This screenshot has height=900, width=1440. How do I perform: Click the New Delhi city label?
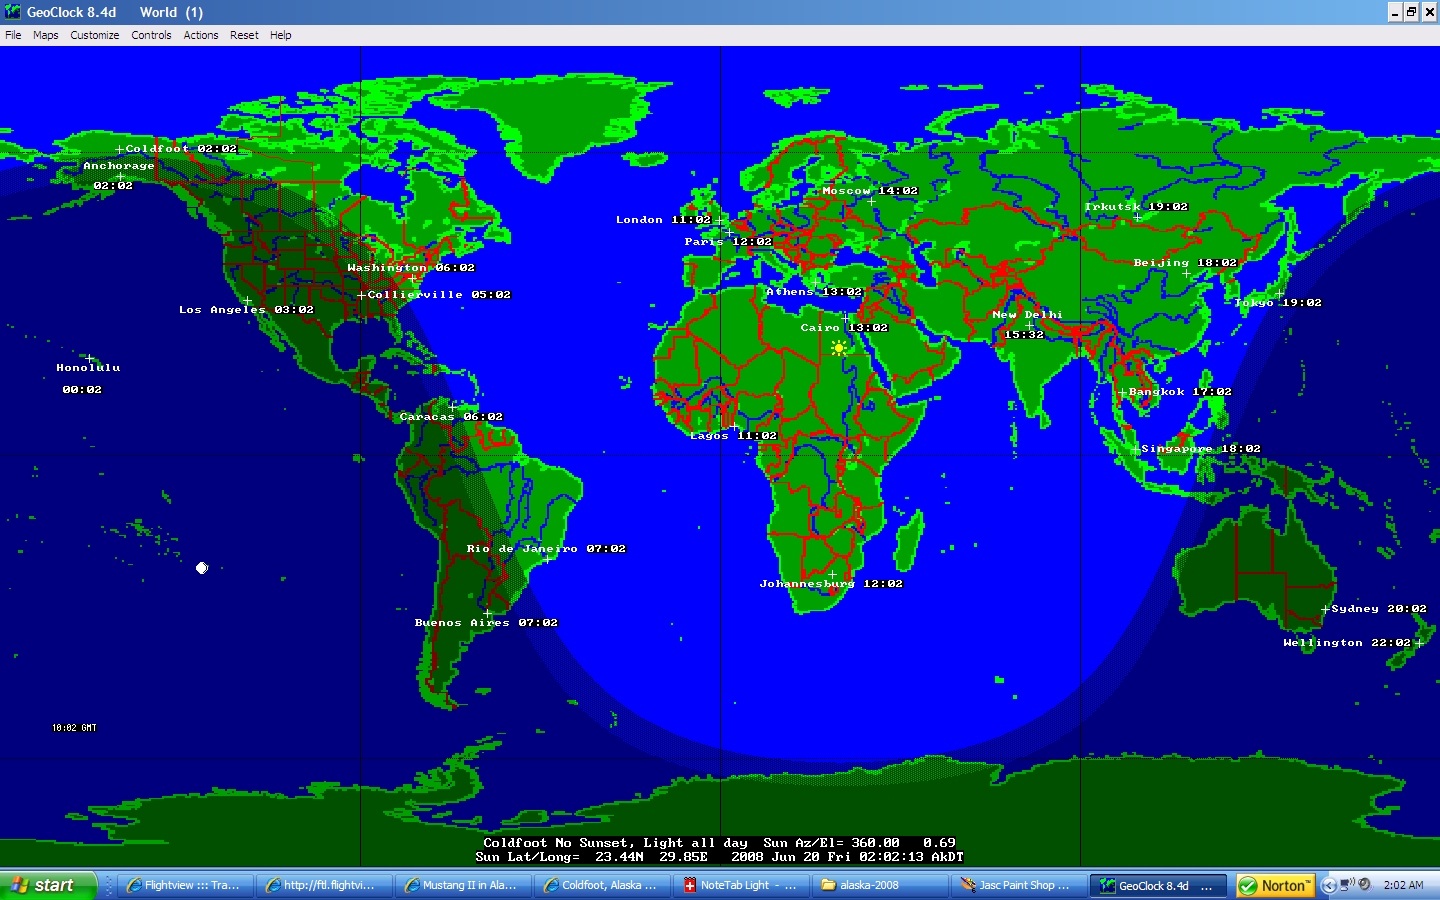[x=1027, y=315]
